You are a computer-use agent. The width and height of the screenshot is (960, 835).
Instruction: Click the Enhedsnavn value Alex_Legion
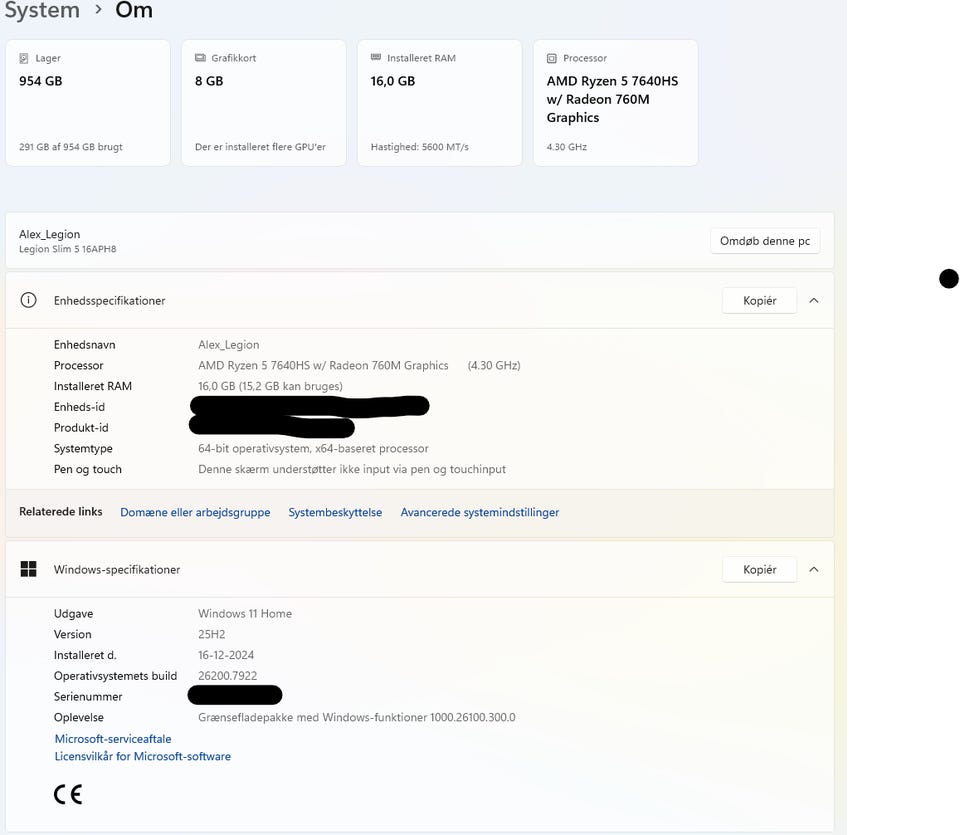[x=228, y=345]
